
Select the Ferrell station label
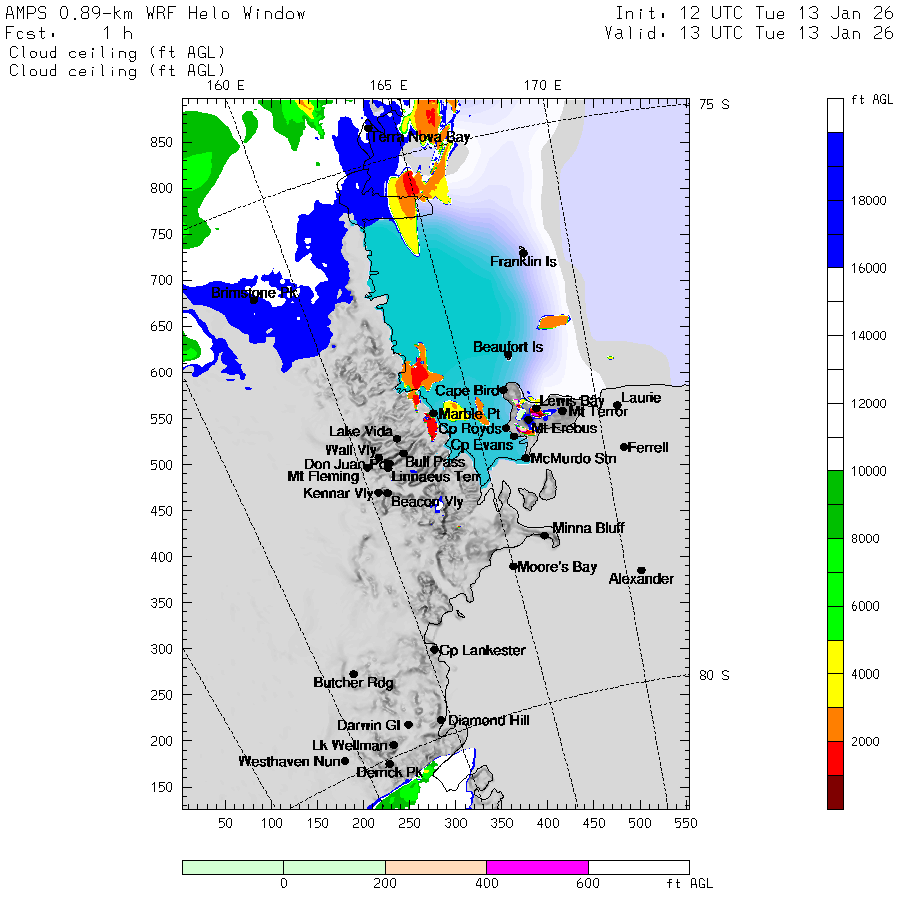[648, 448]
